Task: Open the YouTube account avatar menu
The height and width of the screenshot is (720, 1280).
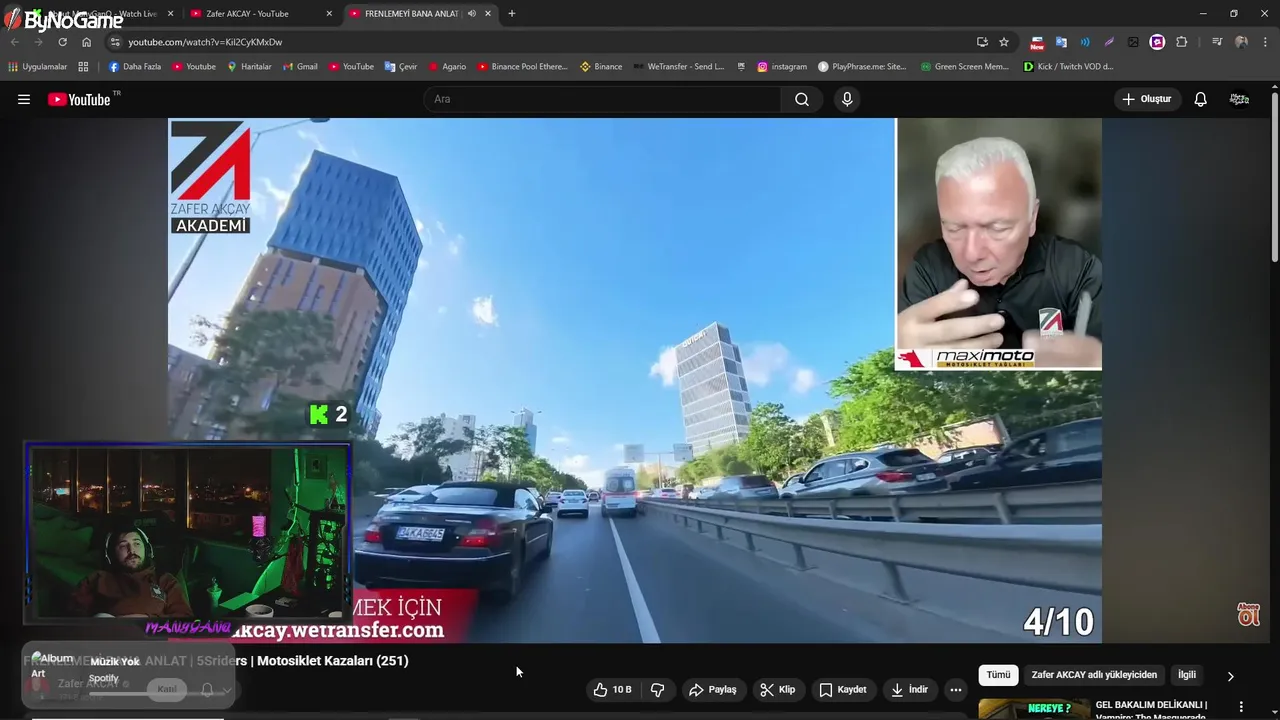Action: coord(1239,99)
